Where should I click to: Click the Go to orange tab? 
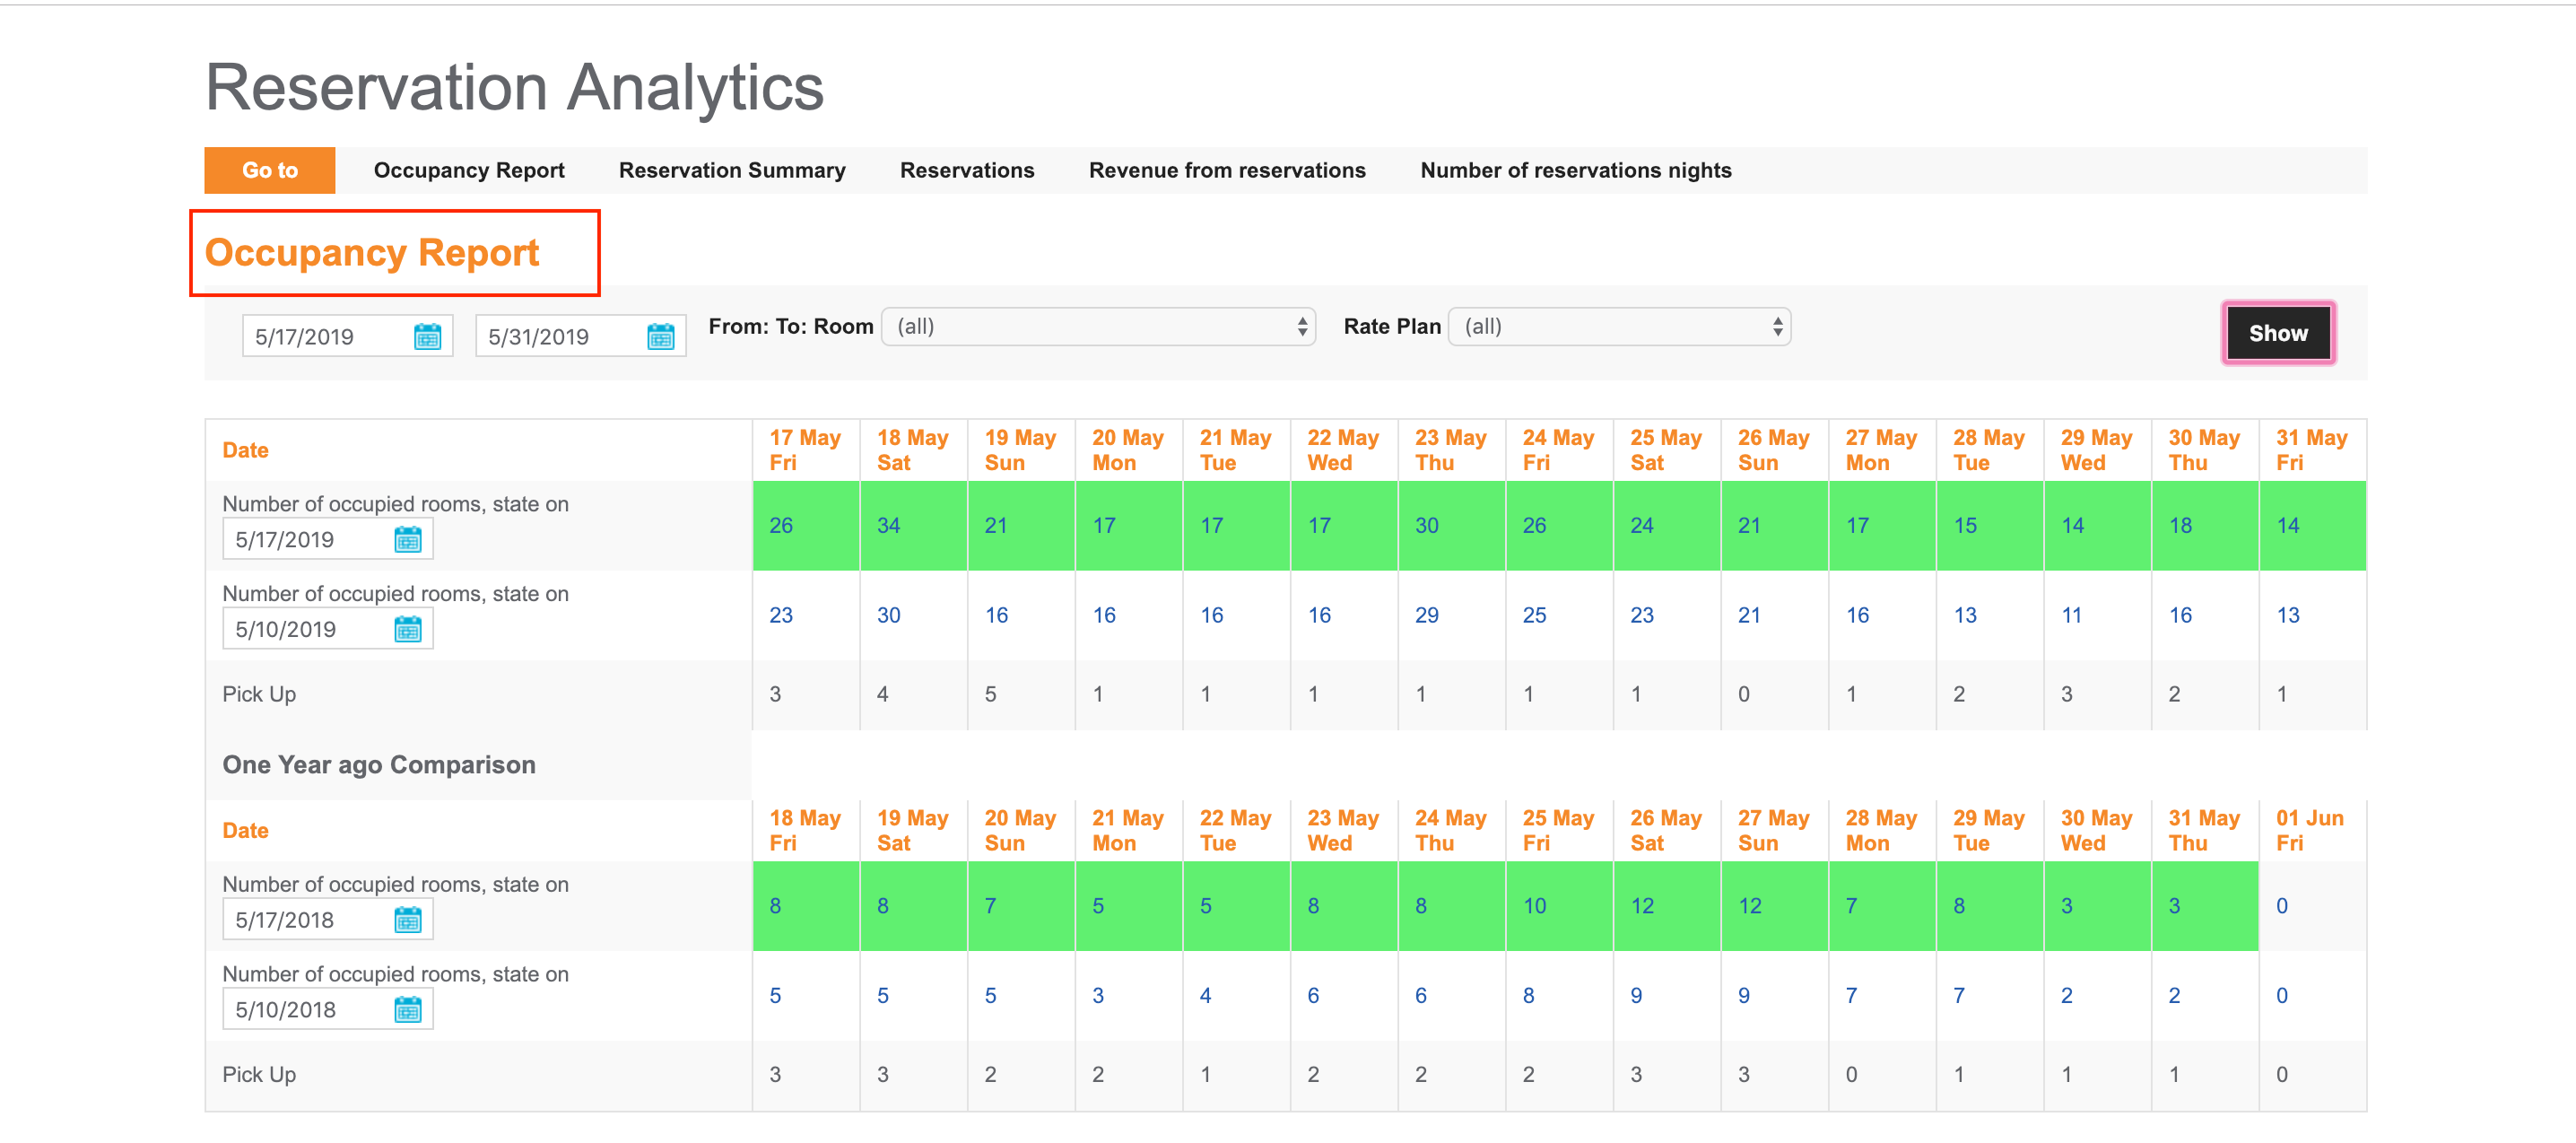click(270, 171)
